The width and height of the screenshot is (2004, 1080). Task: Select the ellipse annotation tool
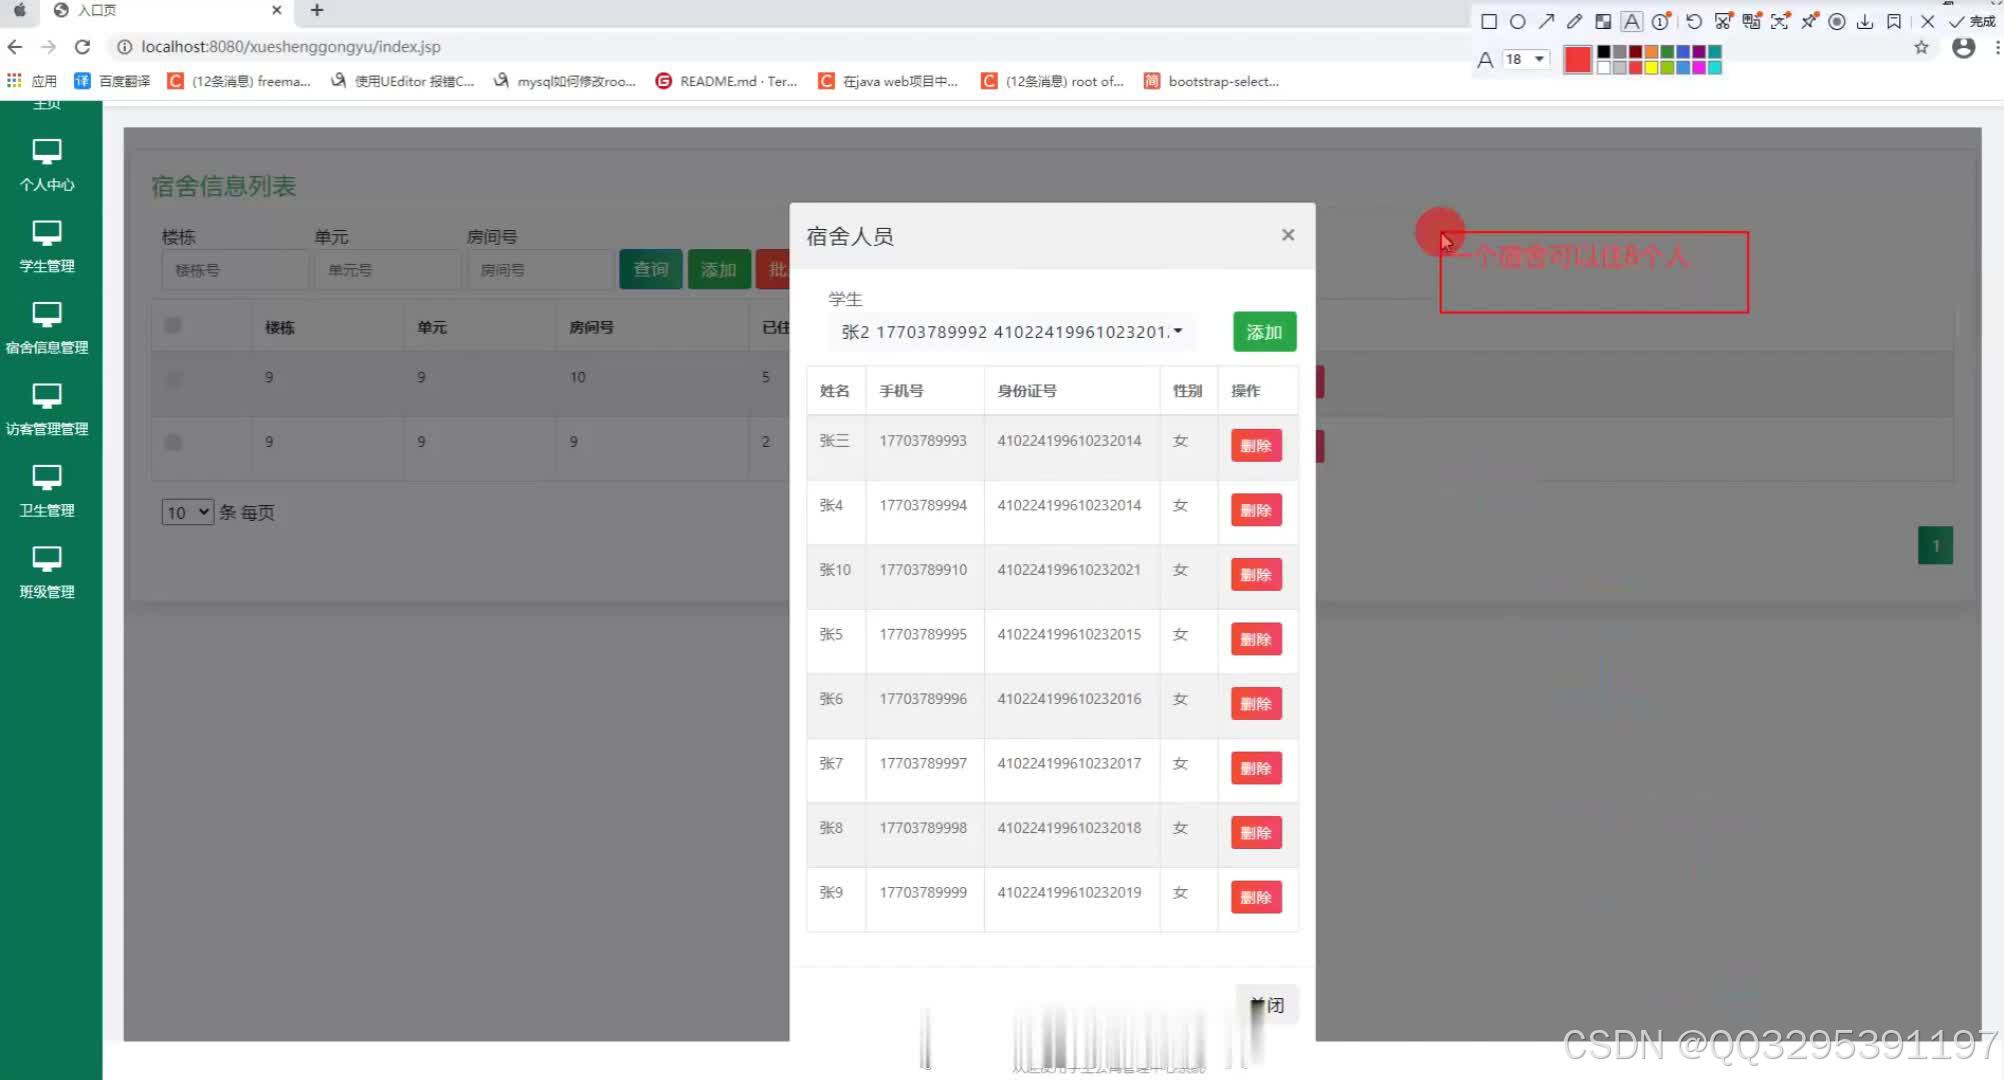pos(1517,21)
